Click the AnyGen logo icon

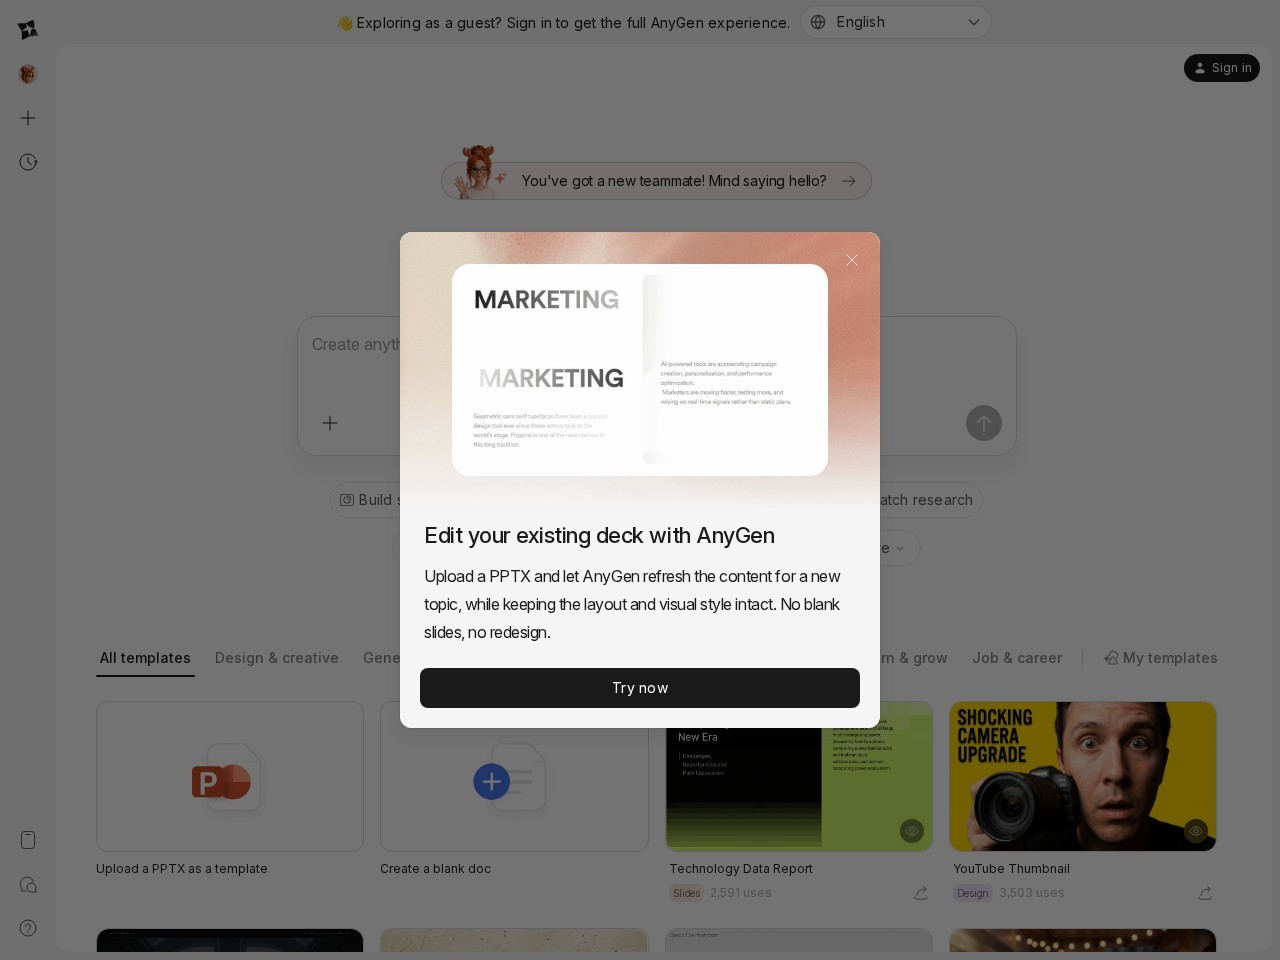pos(28,30)
